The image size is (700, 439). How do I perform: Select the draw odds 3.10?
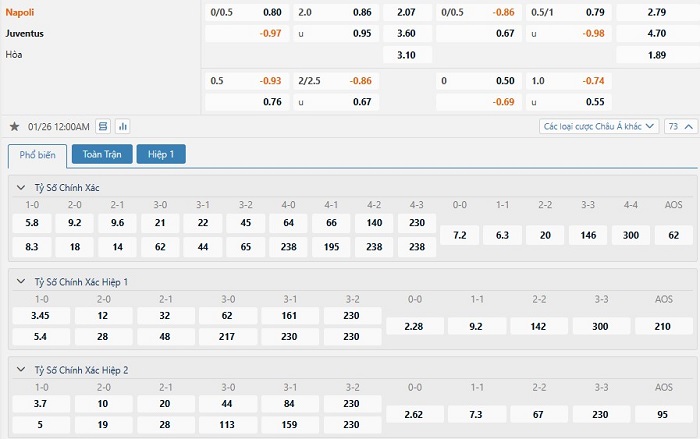point(406,54)
